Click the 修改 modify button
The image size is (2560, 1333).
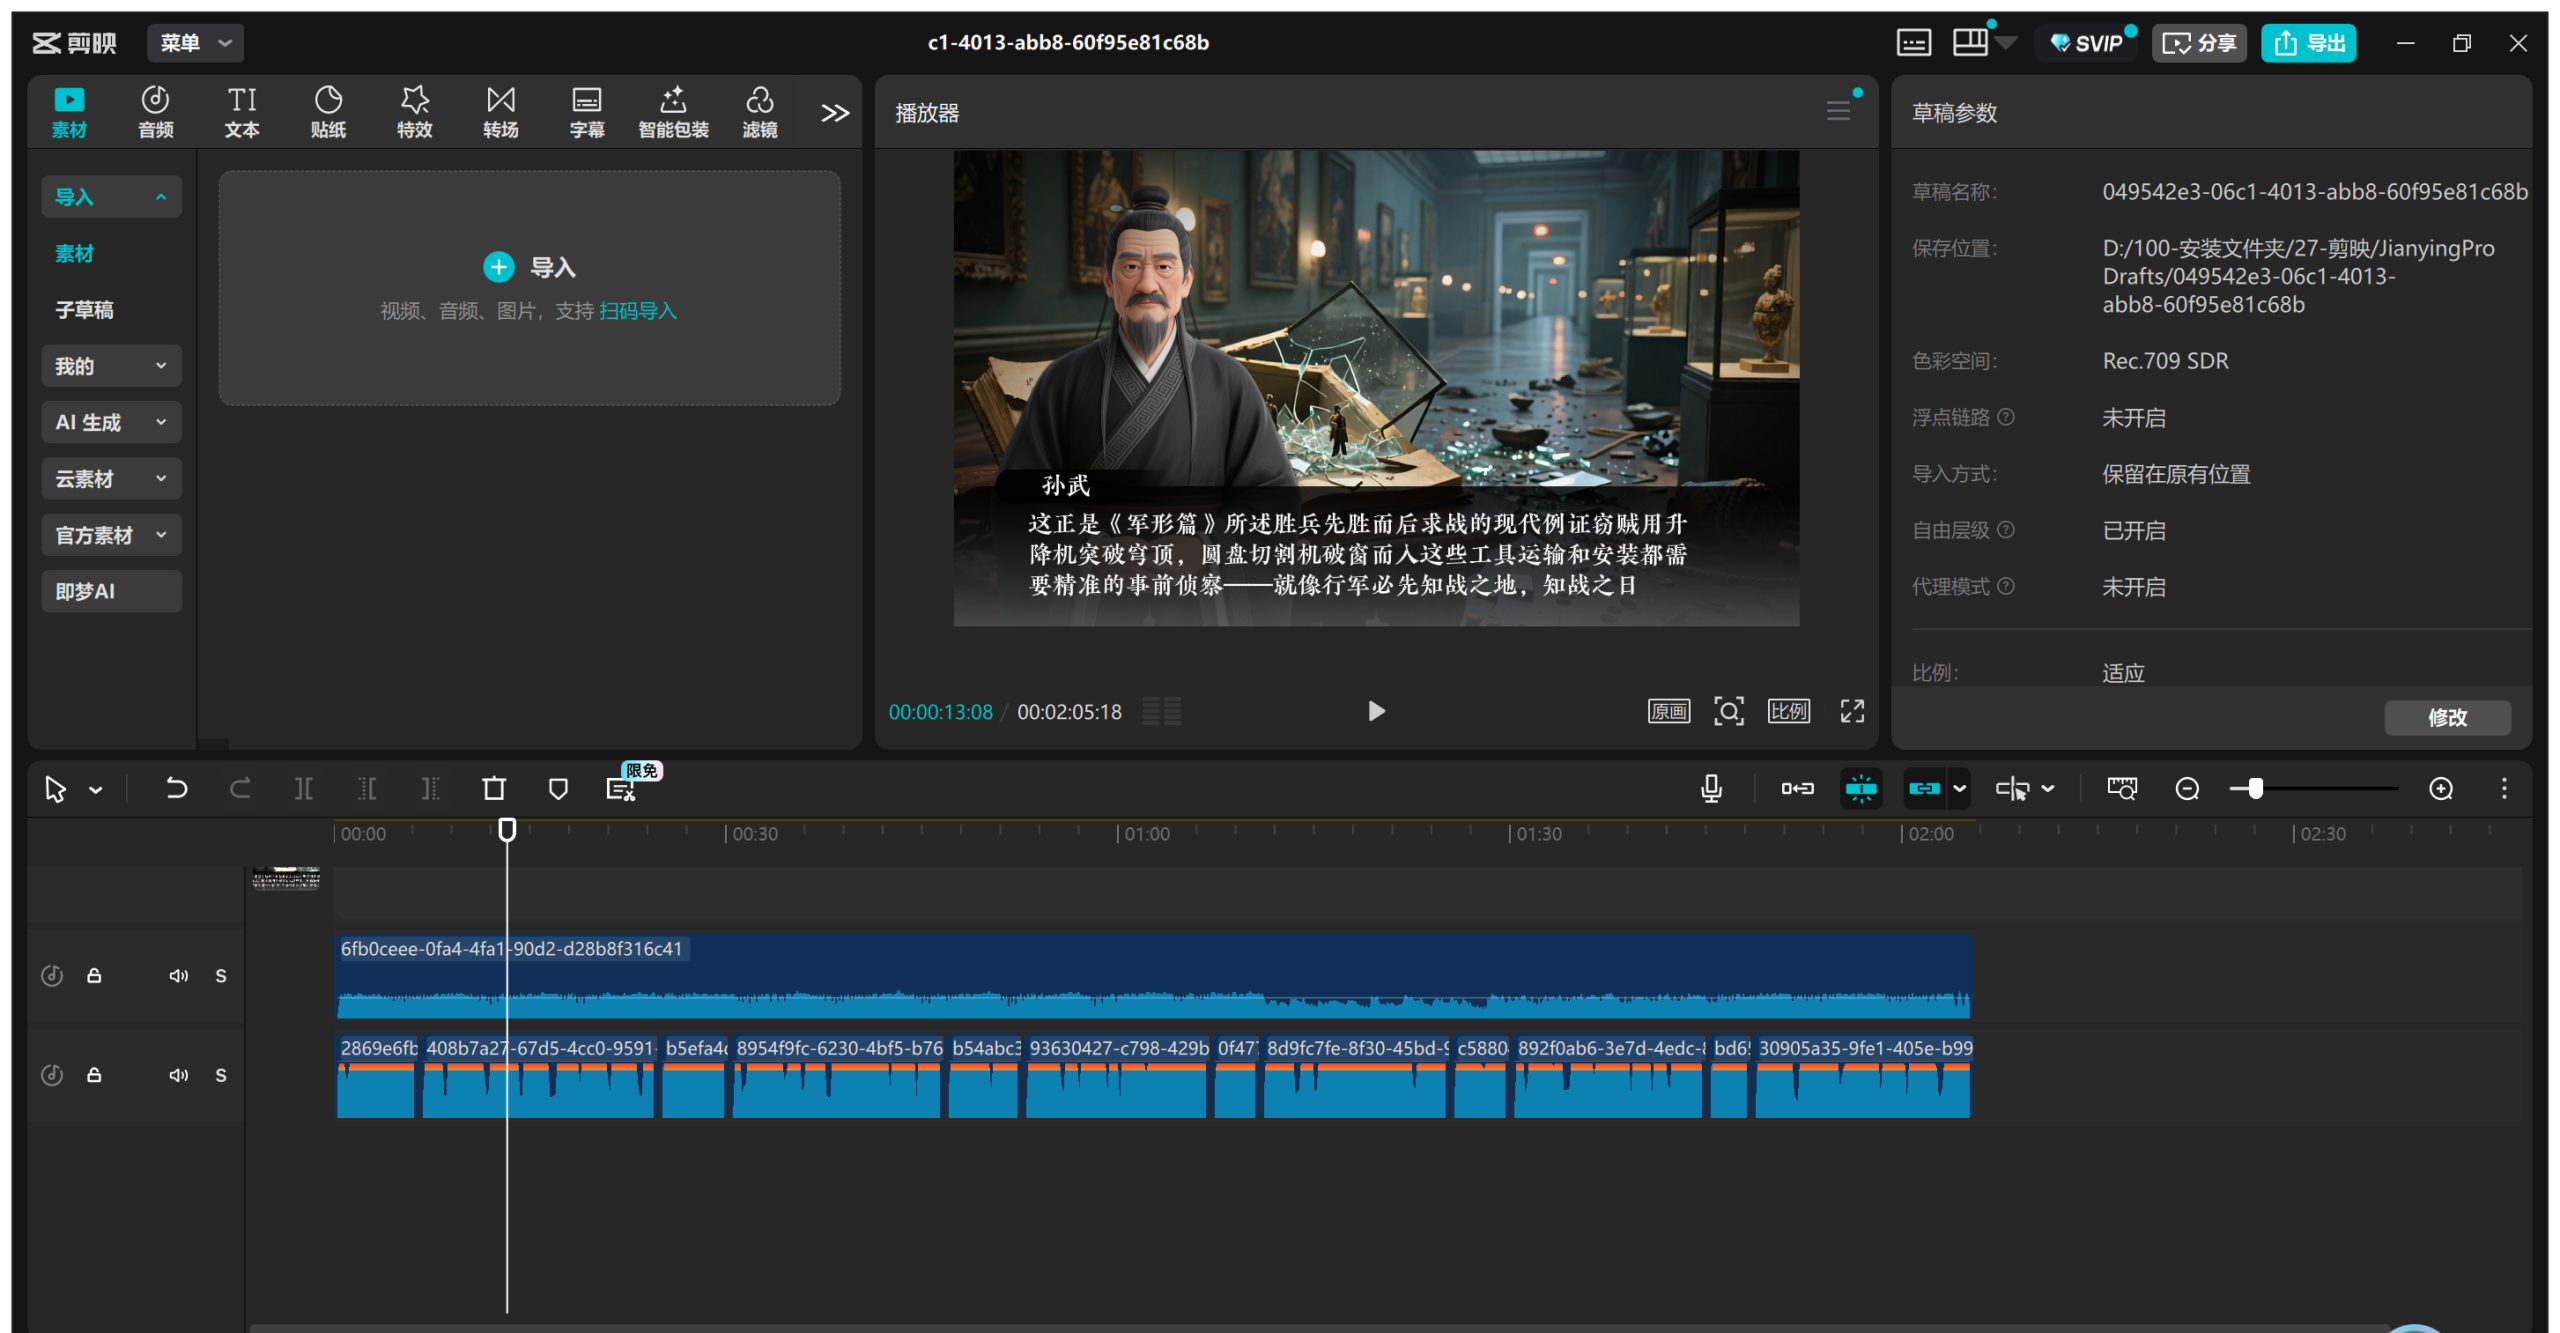tap(2446, 717)
